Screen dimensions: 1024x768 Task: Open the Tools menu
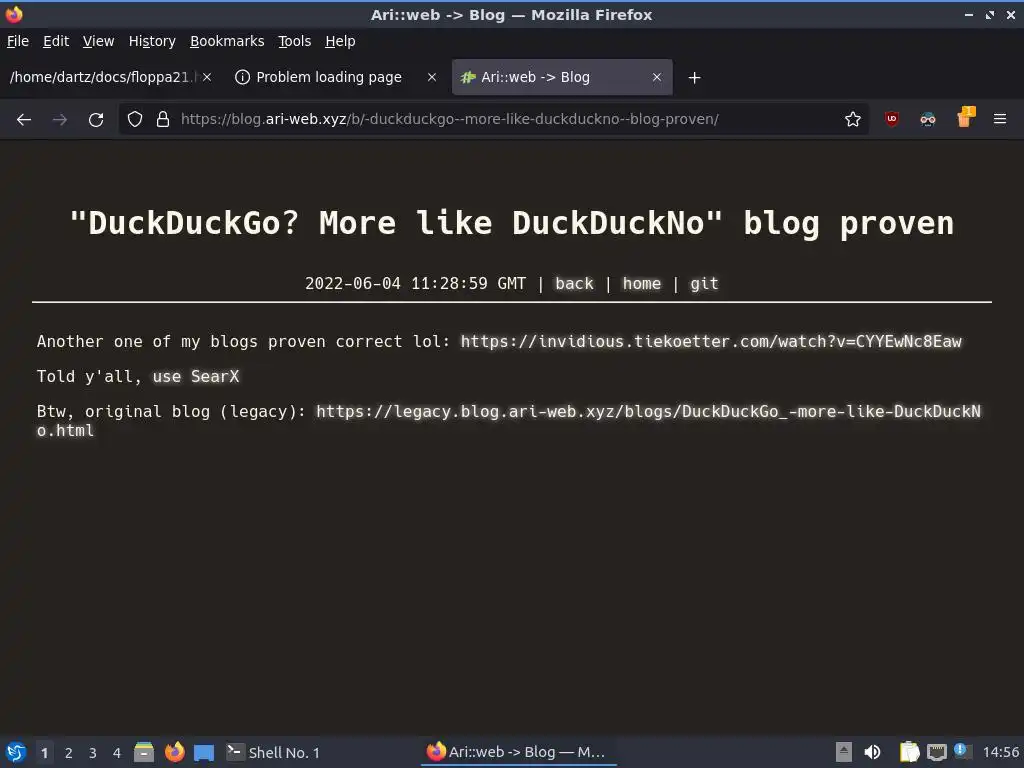pyautogui.click(x=295, y=41)
